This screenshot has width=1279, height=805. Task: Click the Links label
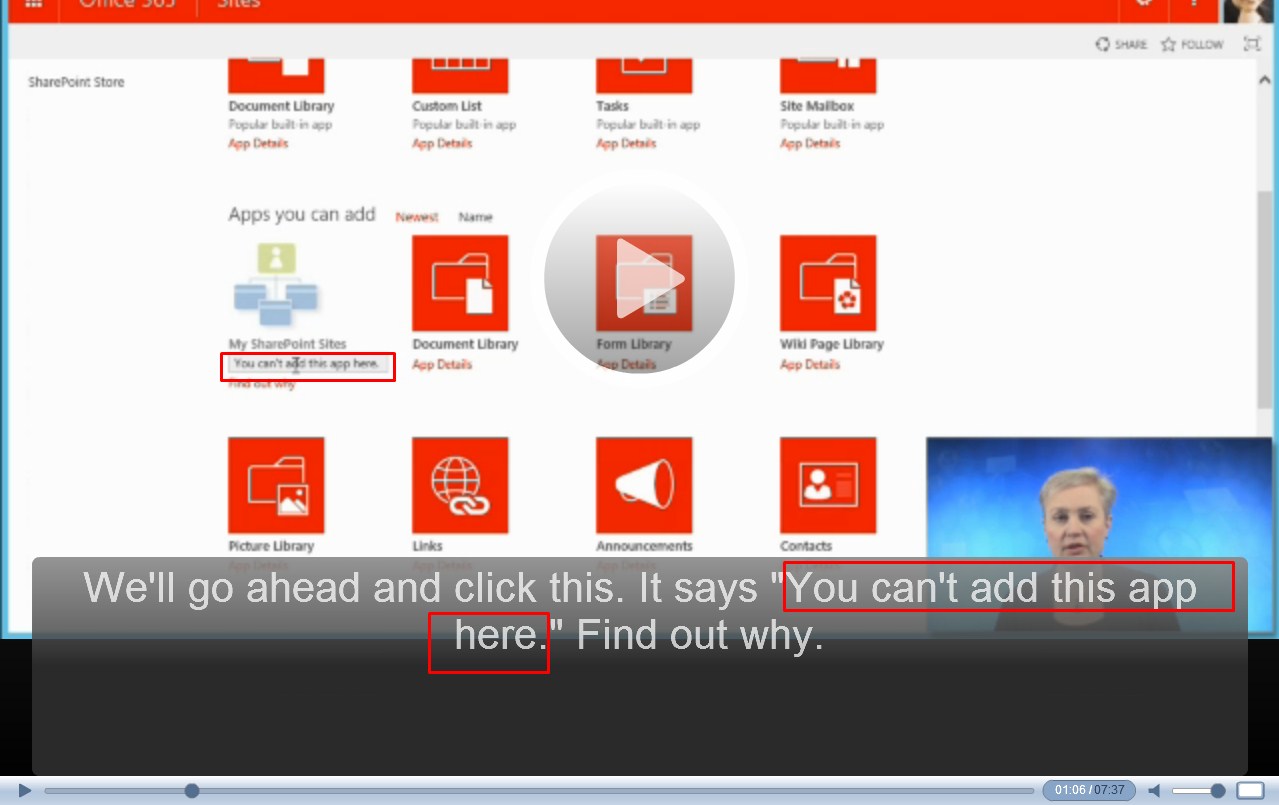point(427,546)
